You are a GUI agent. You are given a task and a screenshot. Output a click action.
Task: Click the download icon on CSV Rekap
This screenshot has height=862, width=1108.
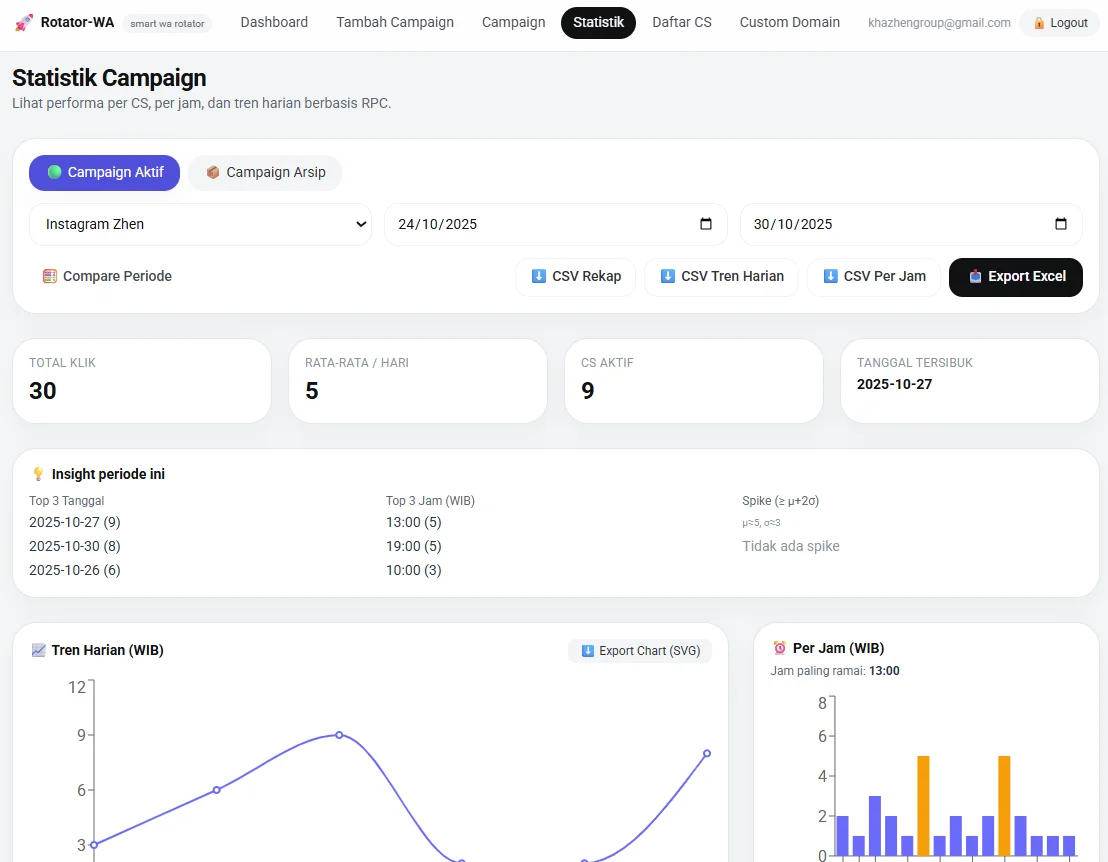click(x=538, y=277)
